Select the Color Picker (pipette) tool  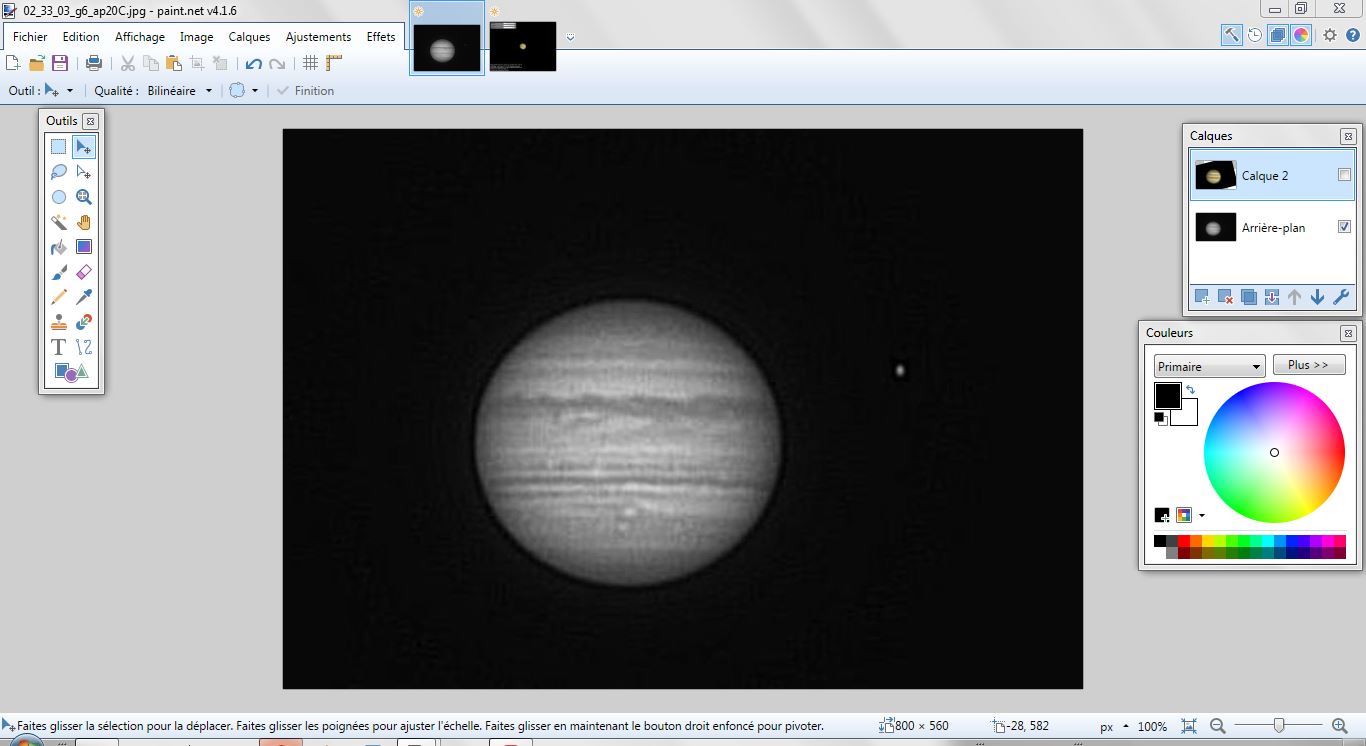84,297
